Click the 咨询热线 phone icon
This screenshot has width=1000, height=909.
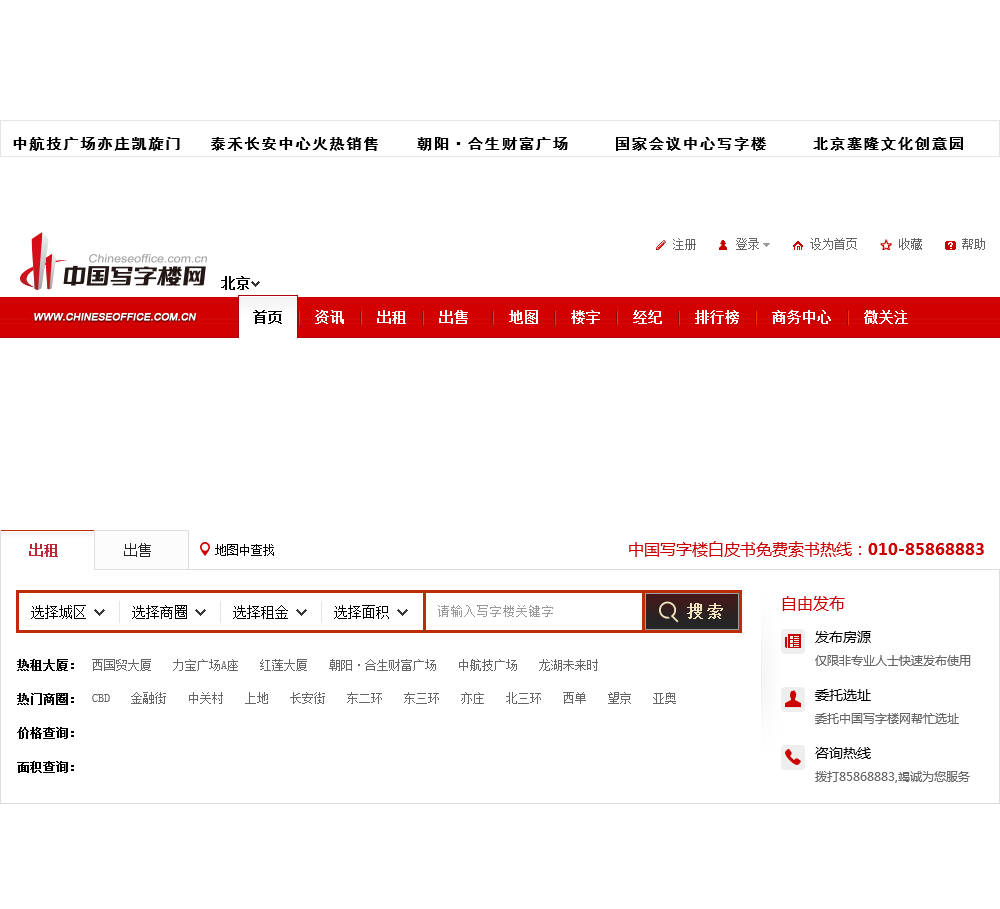[793, 757]
